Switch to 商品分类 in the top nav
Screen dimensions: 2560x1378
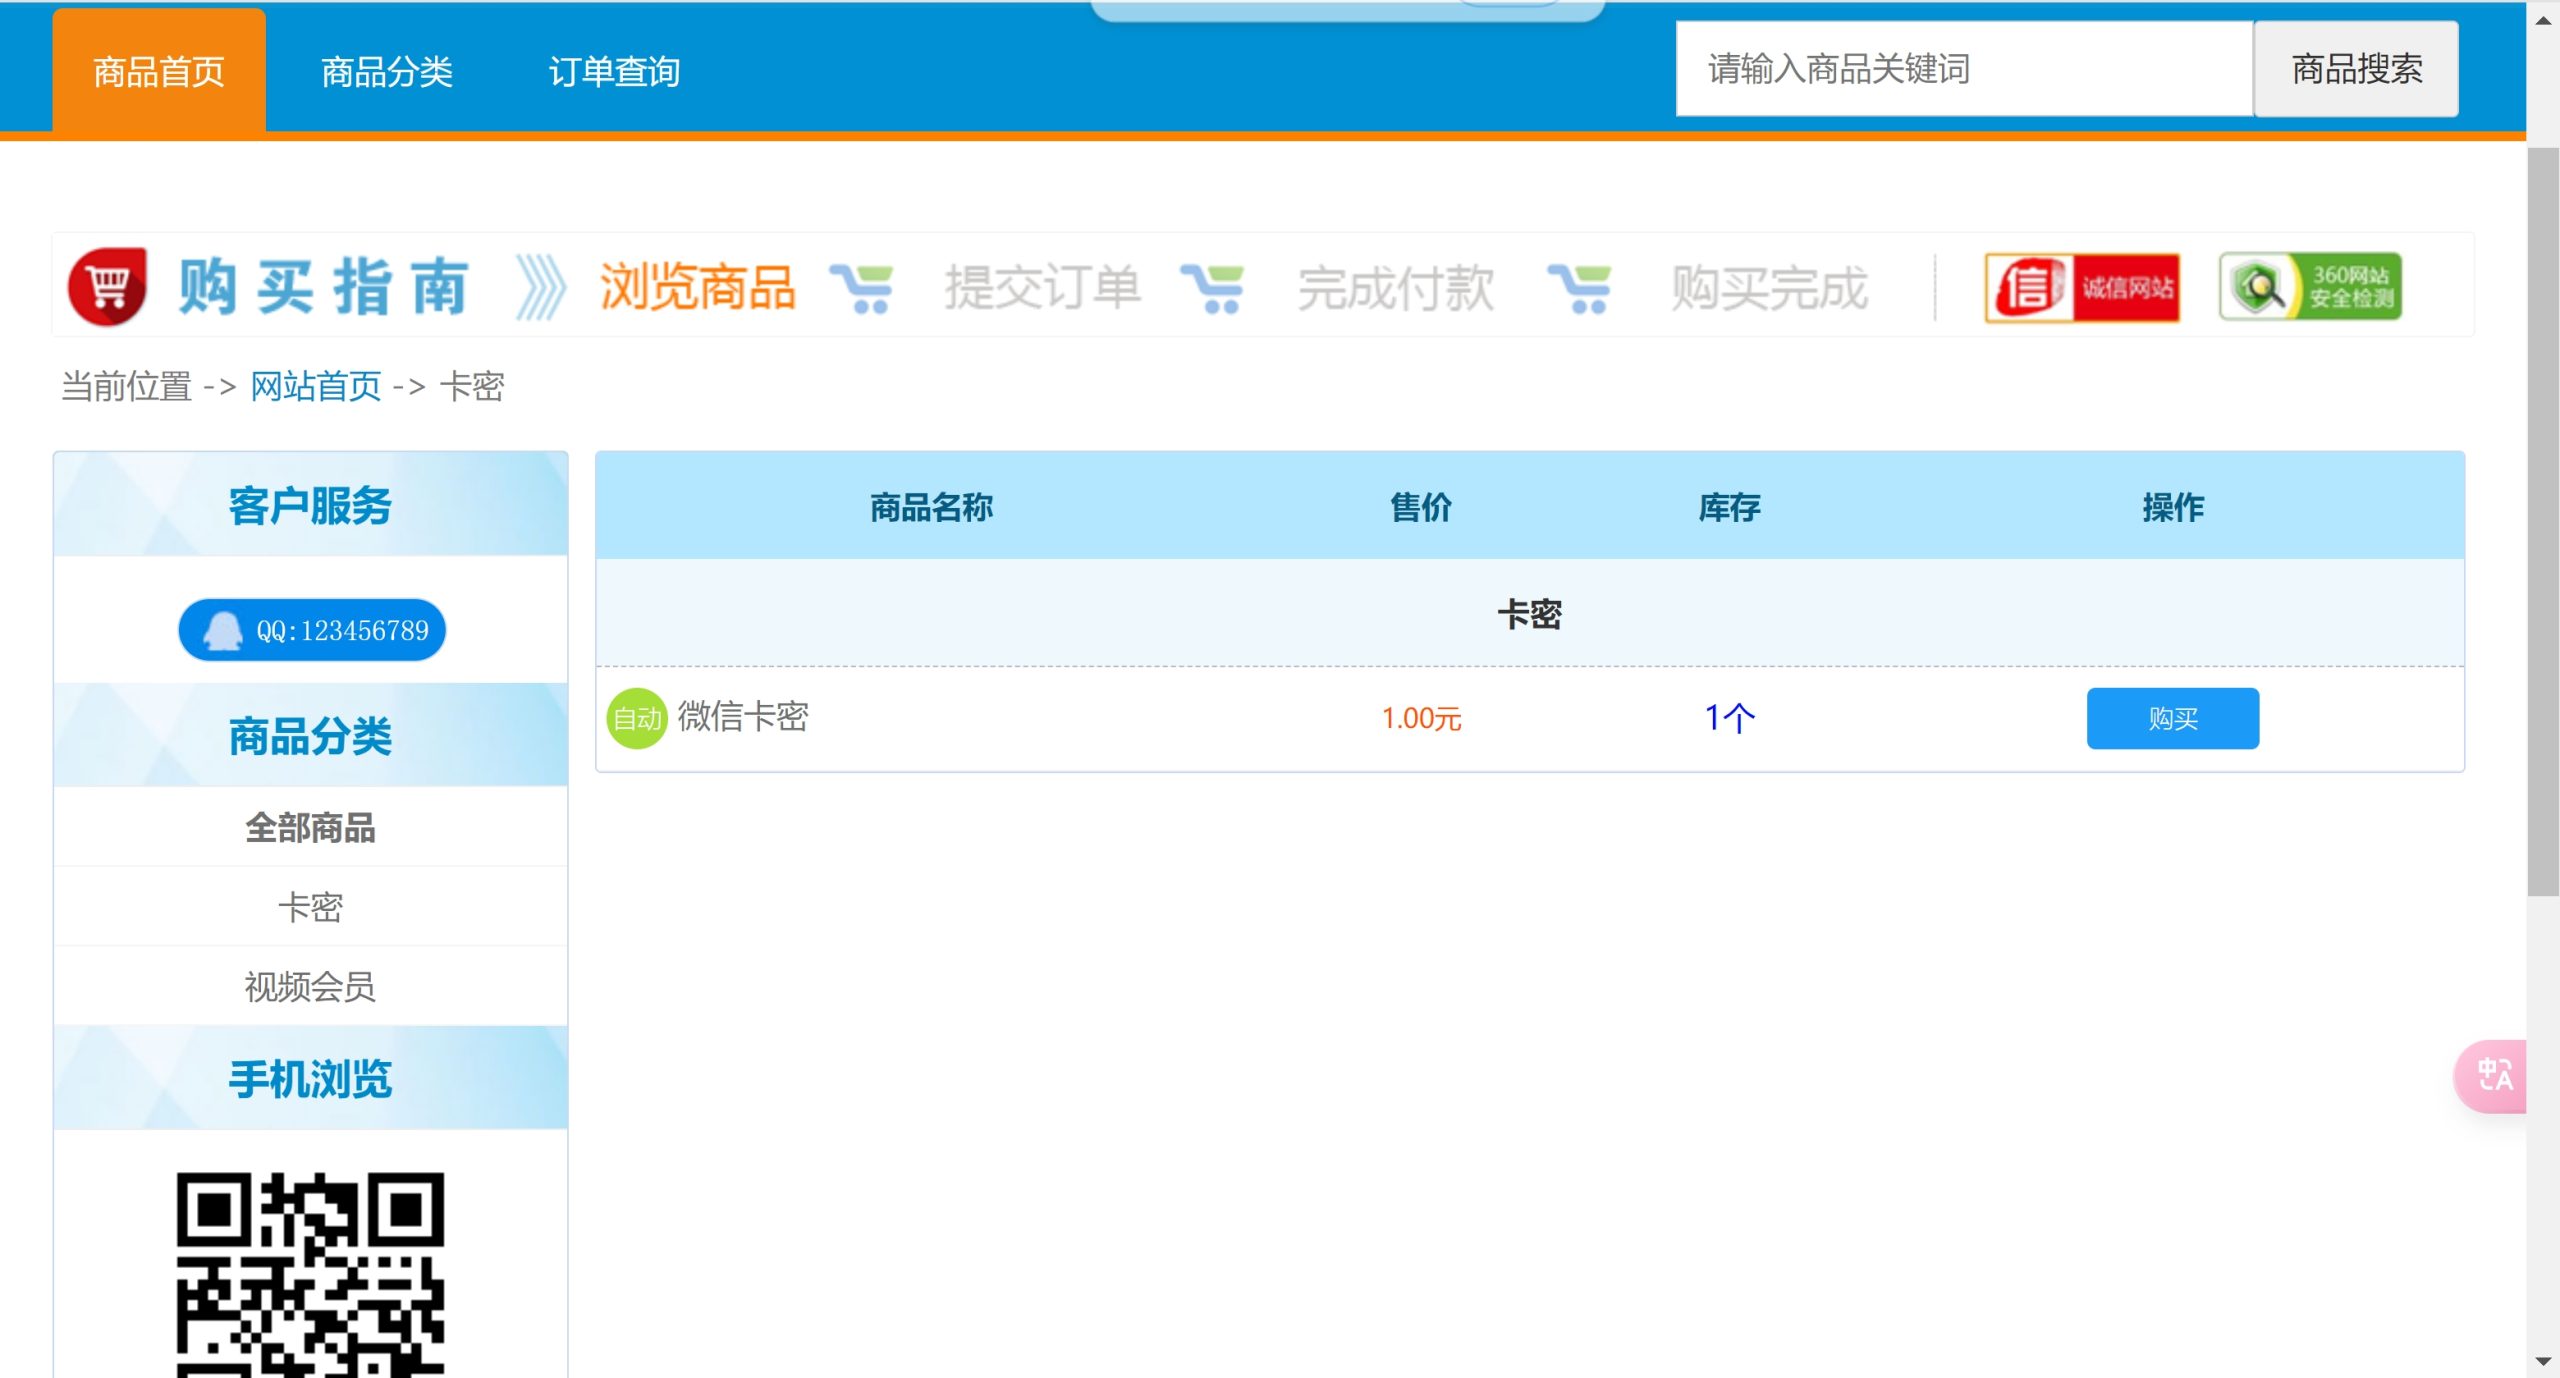(387, 71)
